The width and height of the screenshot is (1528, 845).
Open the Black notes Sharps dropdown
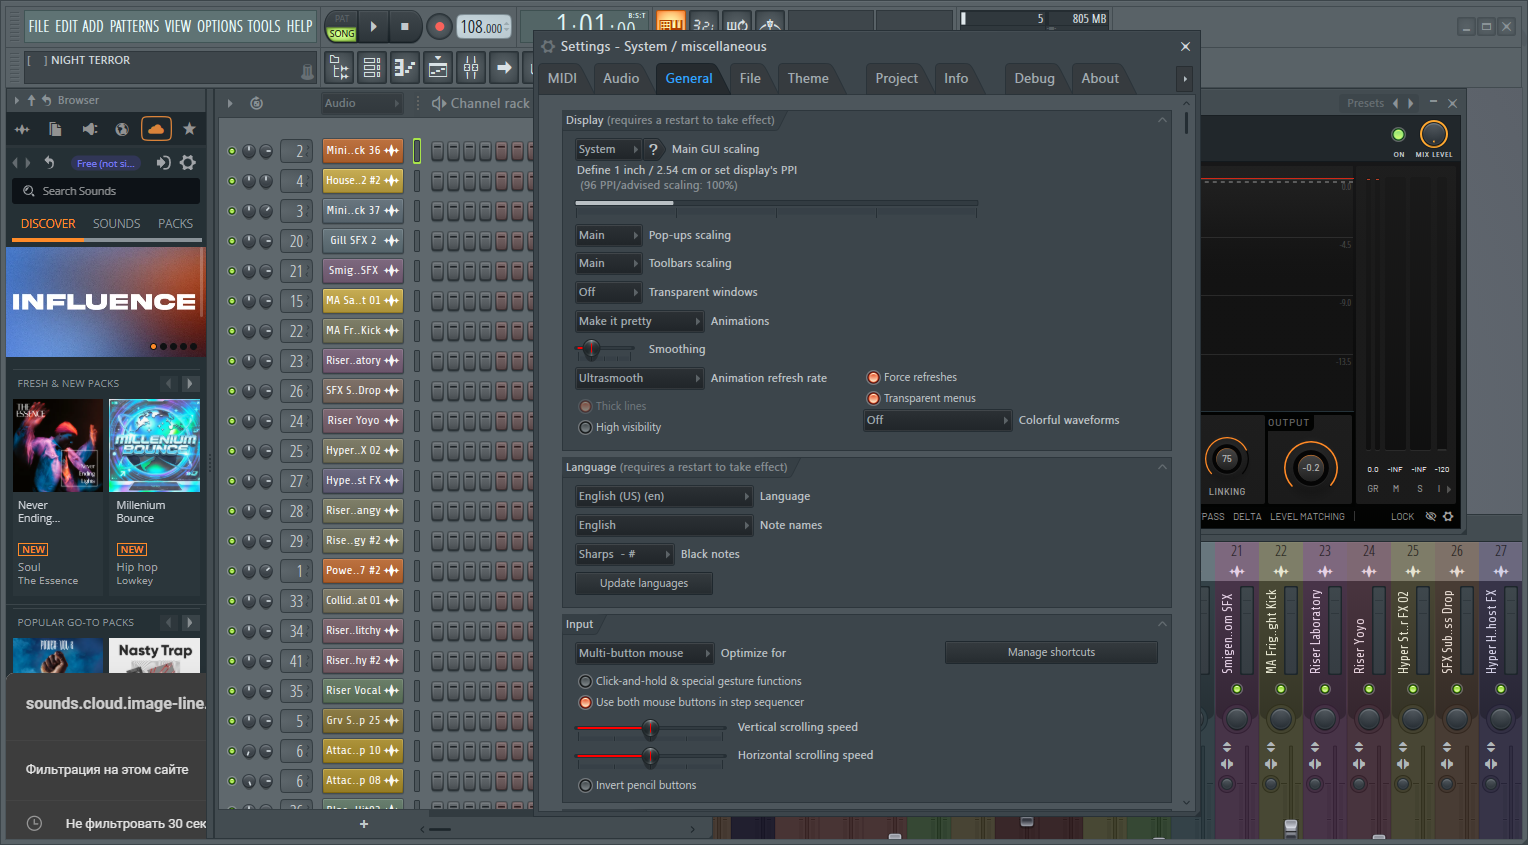coord(624,554)
